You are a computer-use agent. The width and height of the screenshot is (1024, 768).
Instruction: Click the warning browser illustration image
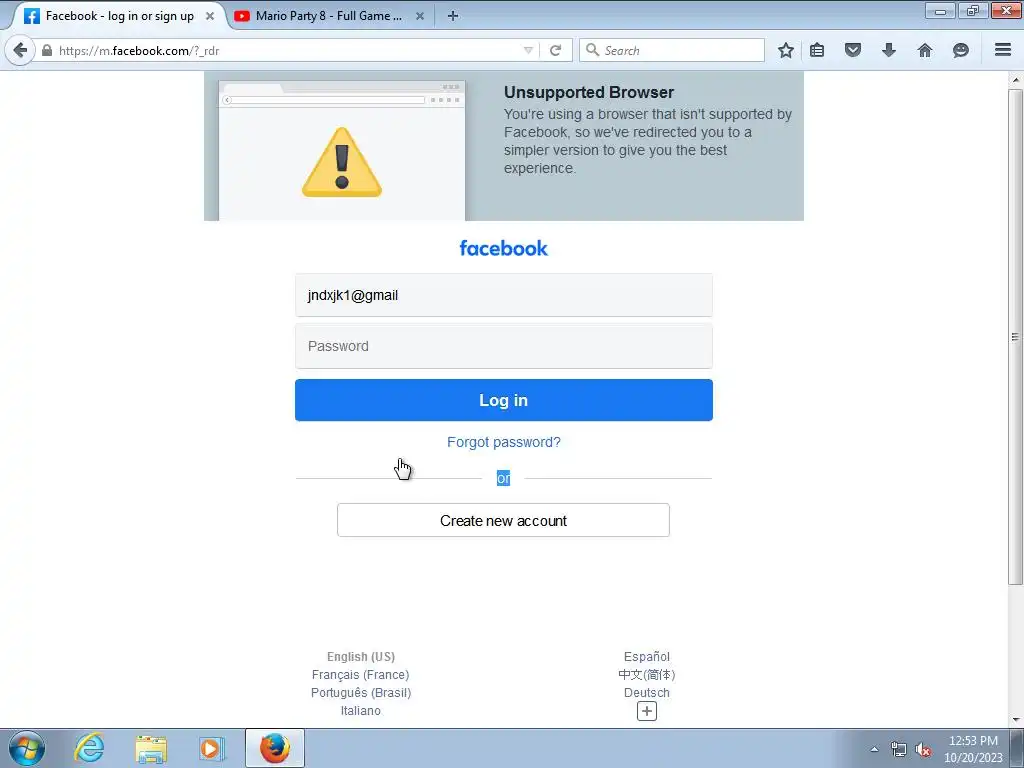pos(342,151)
